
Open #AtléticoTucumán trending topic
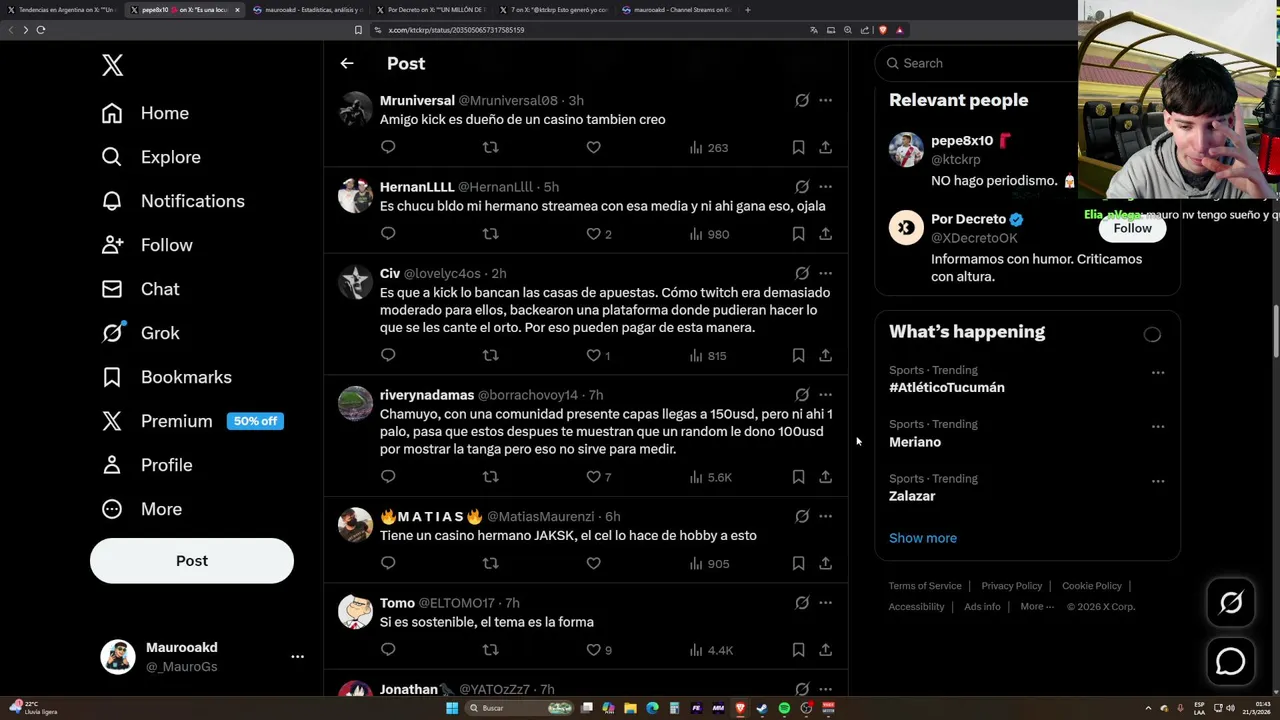click(x=947, y=387)
